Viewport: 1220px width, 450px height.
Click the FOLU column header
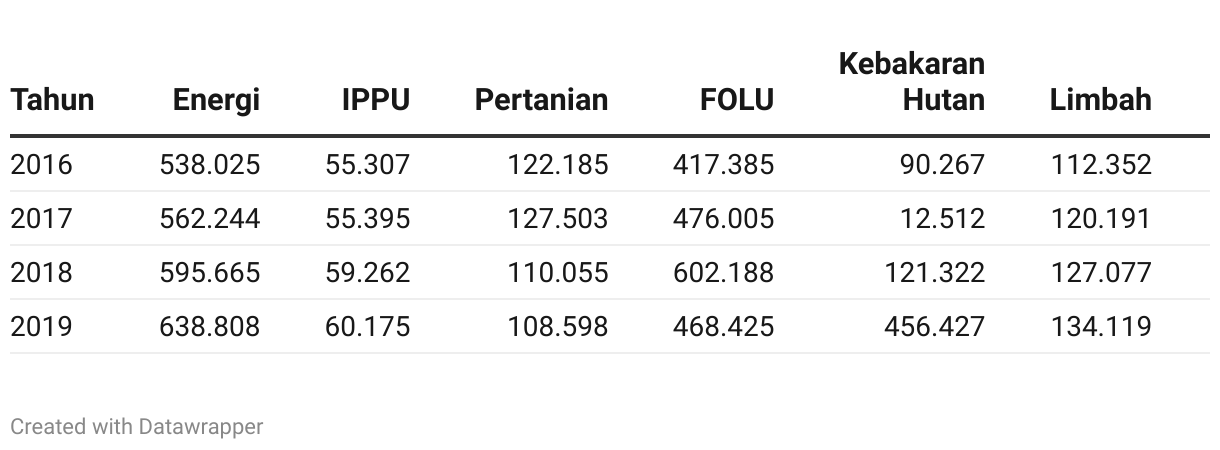pos(737,100)
